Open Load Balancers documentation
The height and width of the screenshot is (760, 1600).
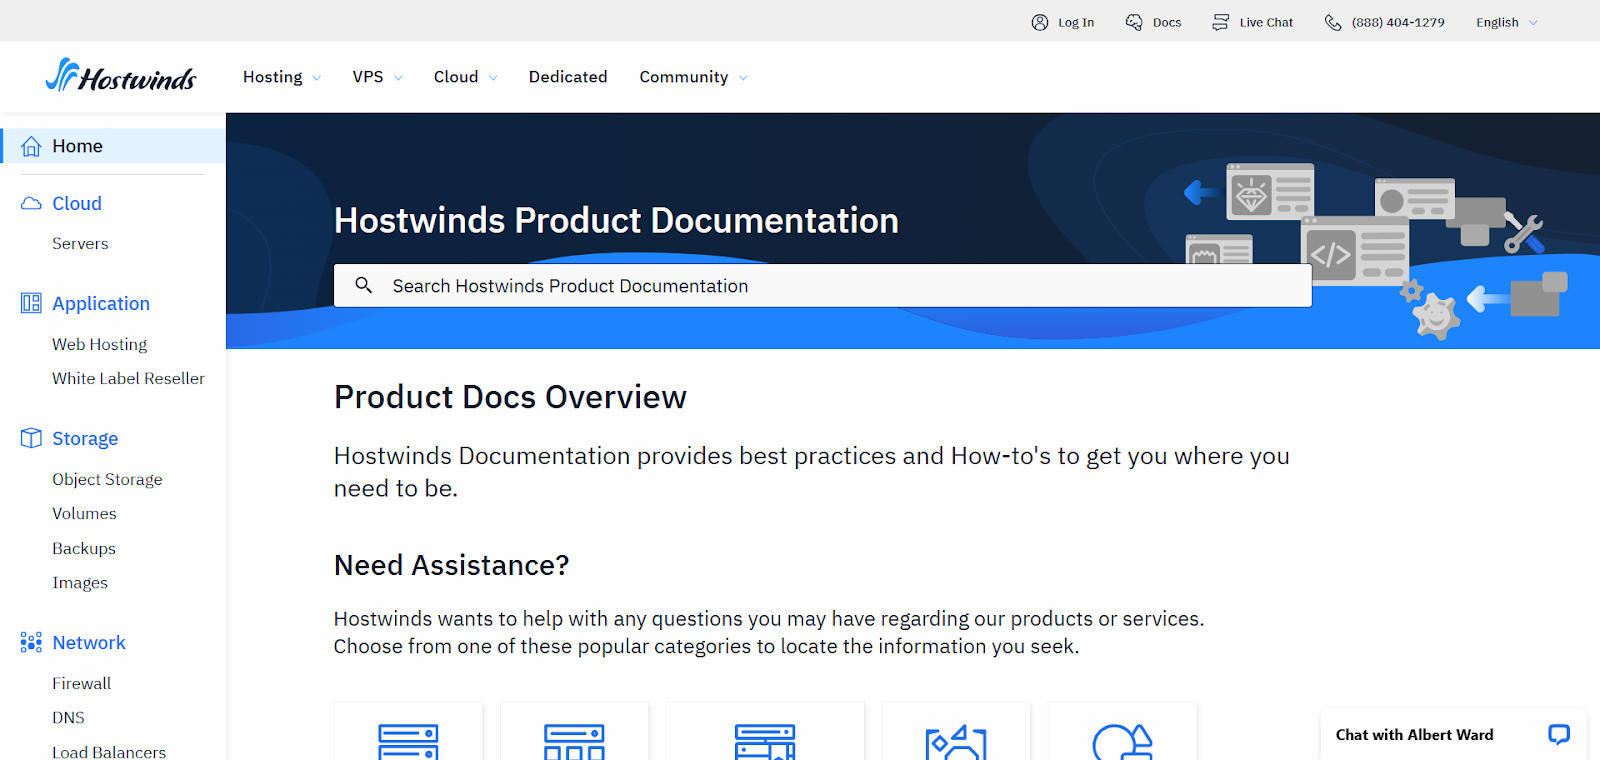pyautogui.click(x=109, y=751)
